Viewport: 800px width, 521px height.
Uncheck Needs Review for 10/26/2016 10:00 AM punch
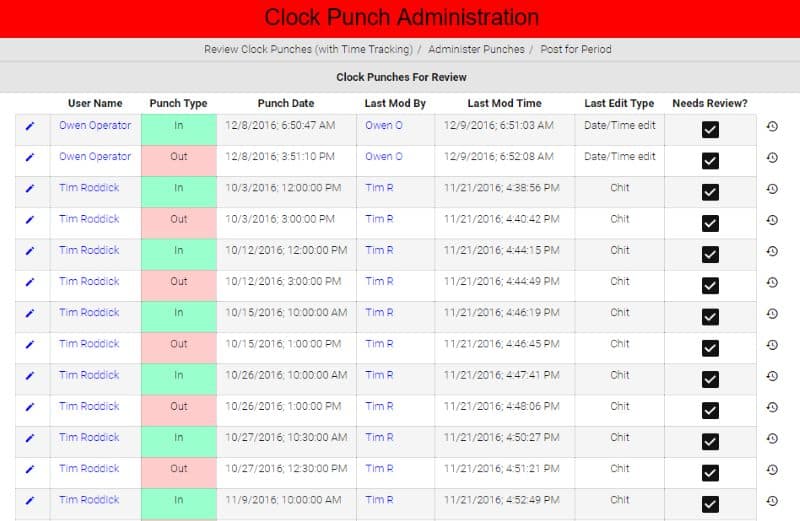[710, 379]
